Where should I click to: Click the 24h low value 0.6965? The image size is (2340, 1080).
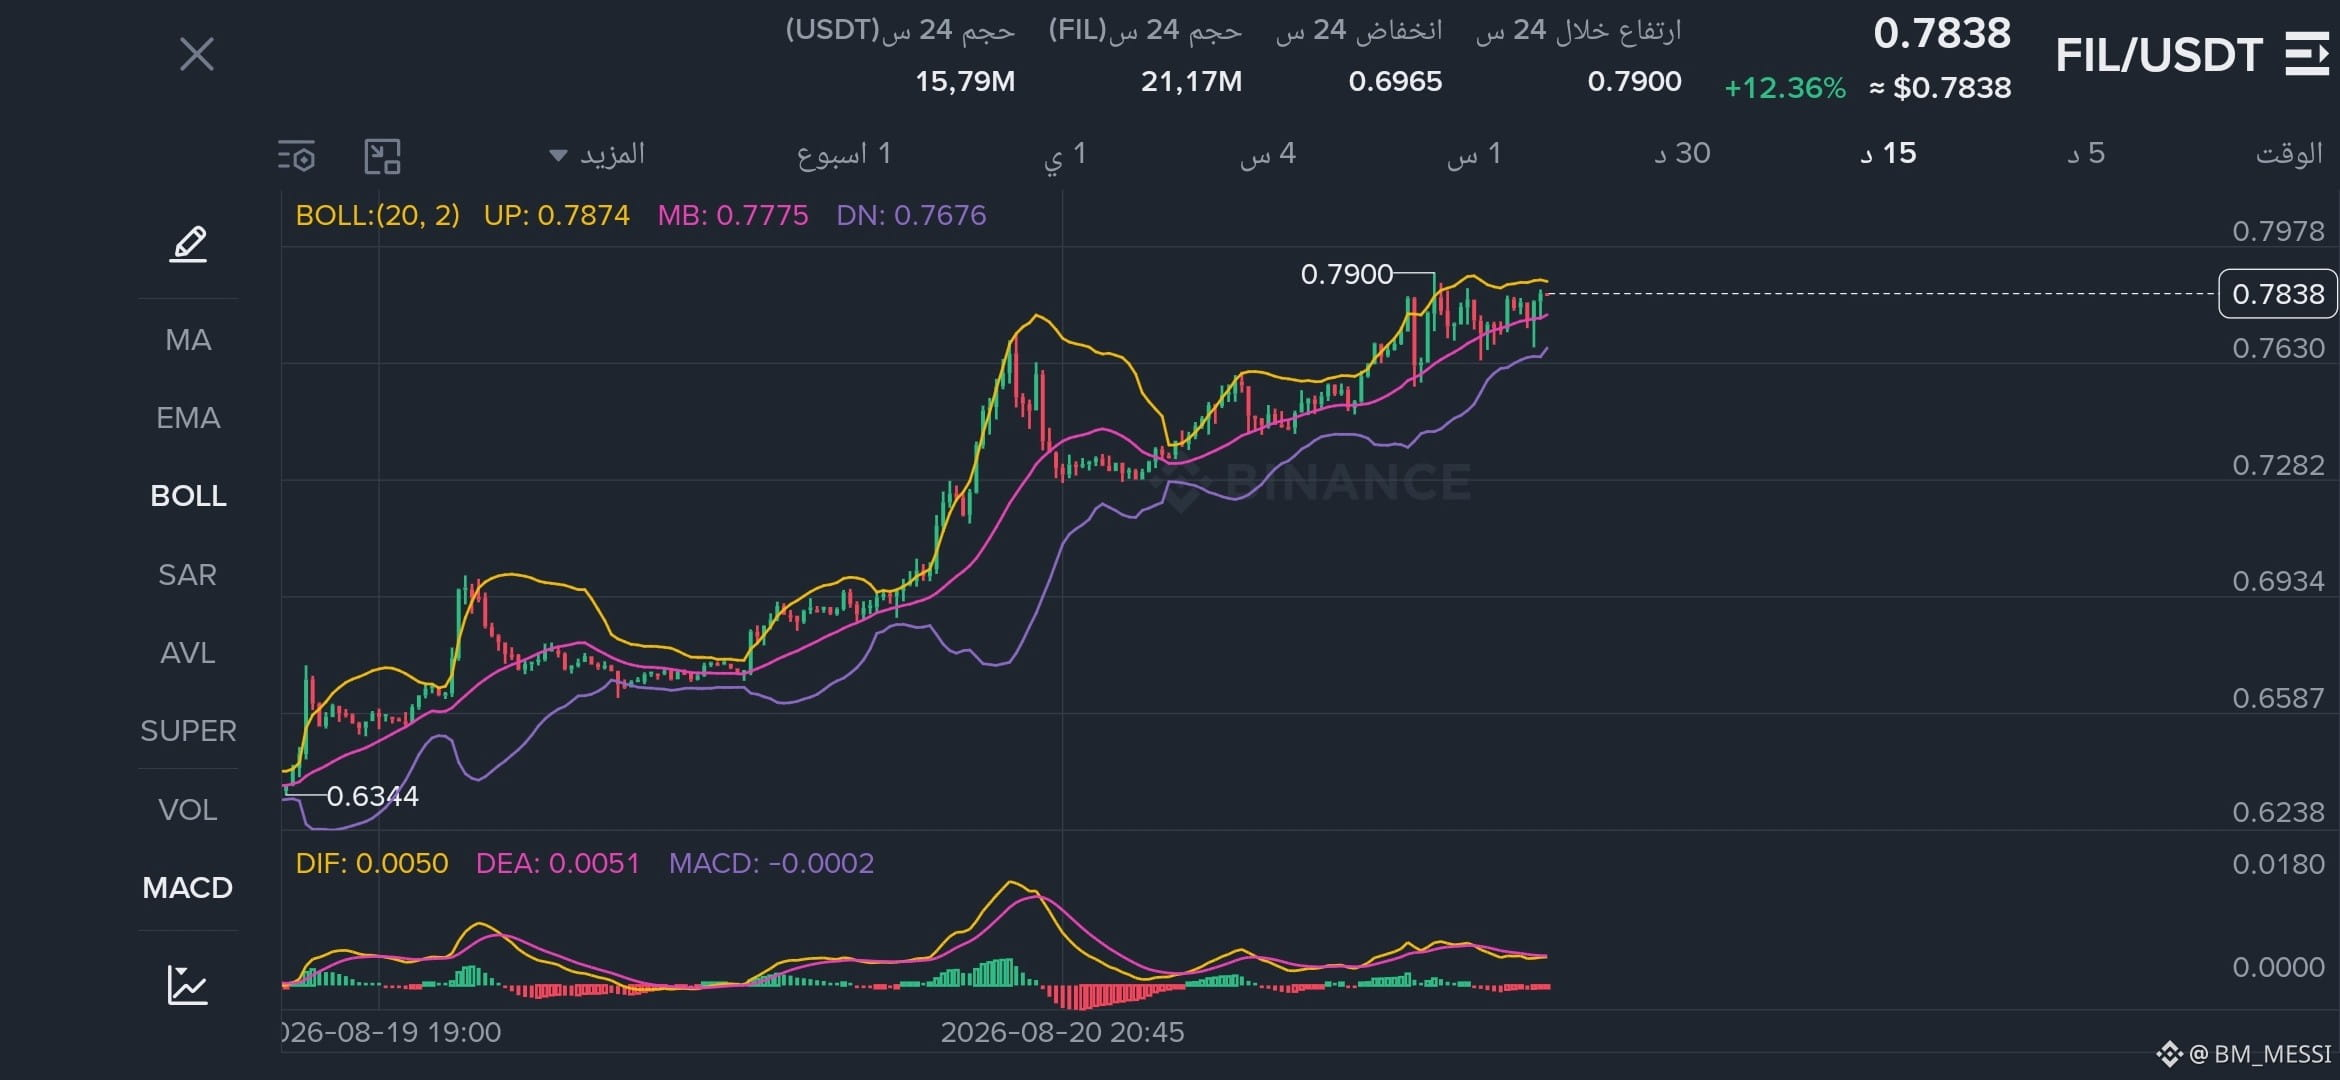[1395, 81]
